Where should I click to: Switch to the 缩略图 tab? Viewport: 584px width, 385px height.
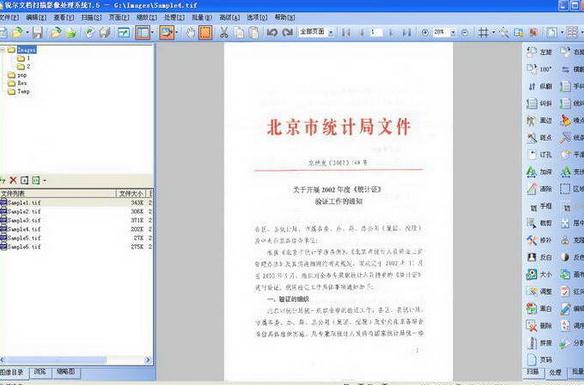66,372
